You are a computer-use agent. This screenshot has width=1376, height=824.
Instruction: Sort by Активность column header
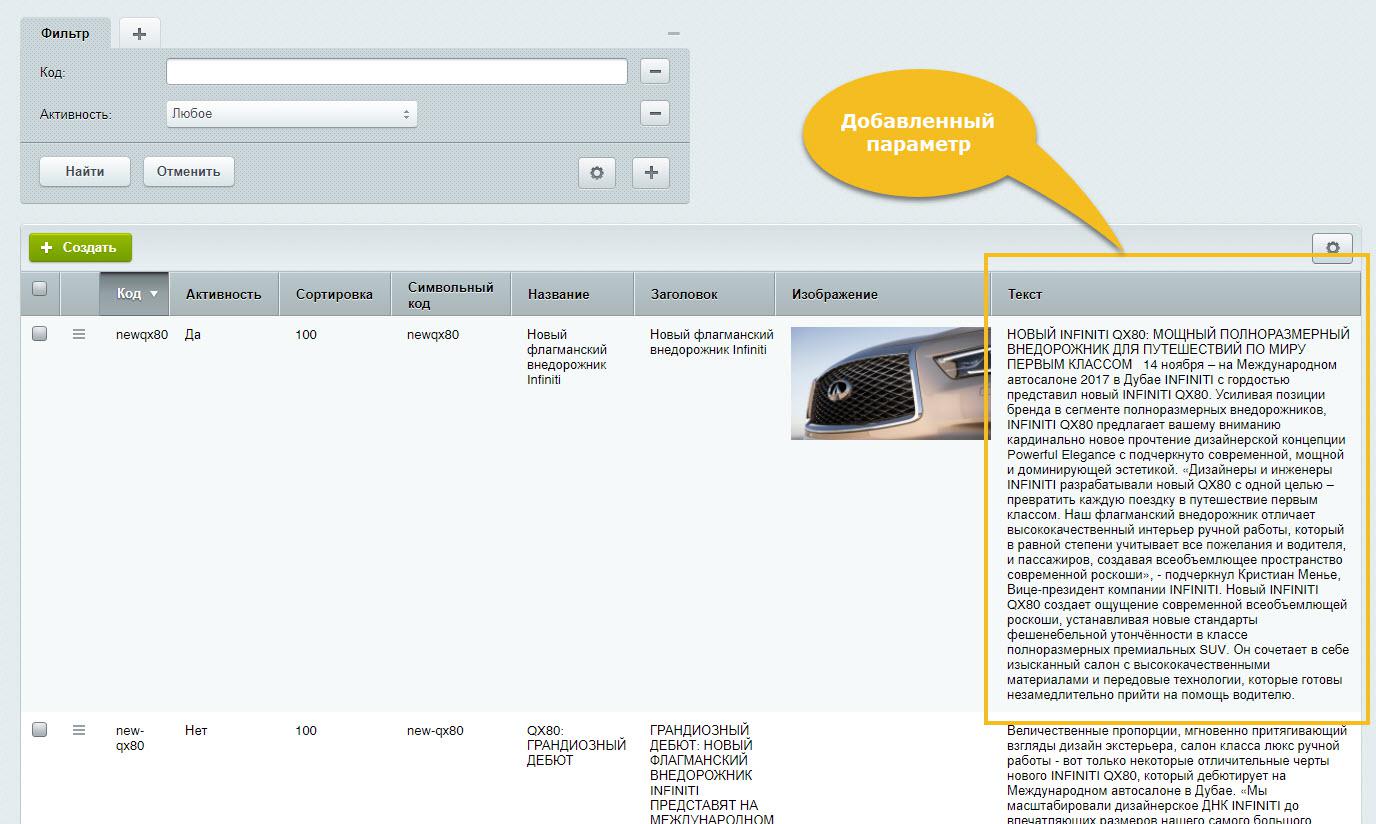coord(223,294)
